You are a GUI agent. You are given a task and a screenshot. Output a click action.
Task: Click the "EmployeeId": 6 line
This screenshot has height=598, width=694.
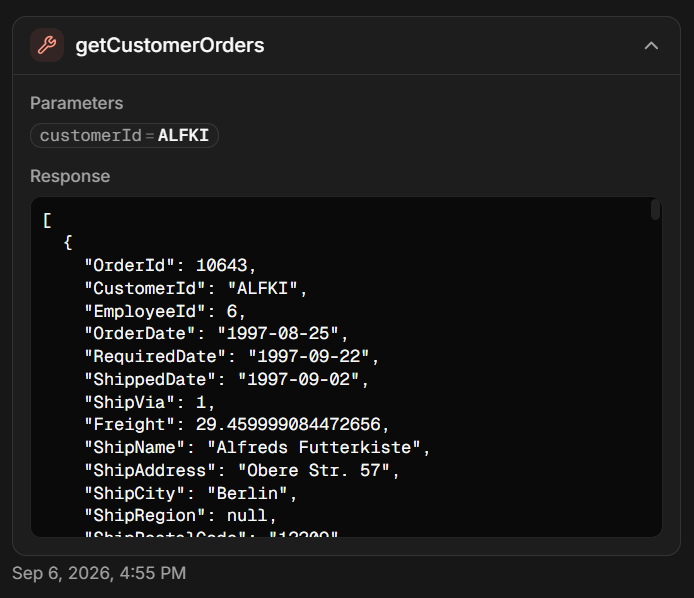[165, 312]
